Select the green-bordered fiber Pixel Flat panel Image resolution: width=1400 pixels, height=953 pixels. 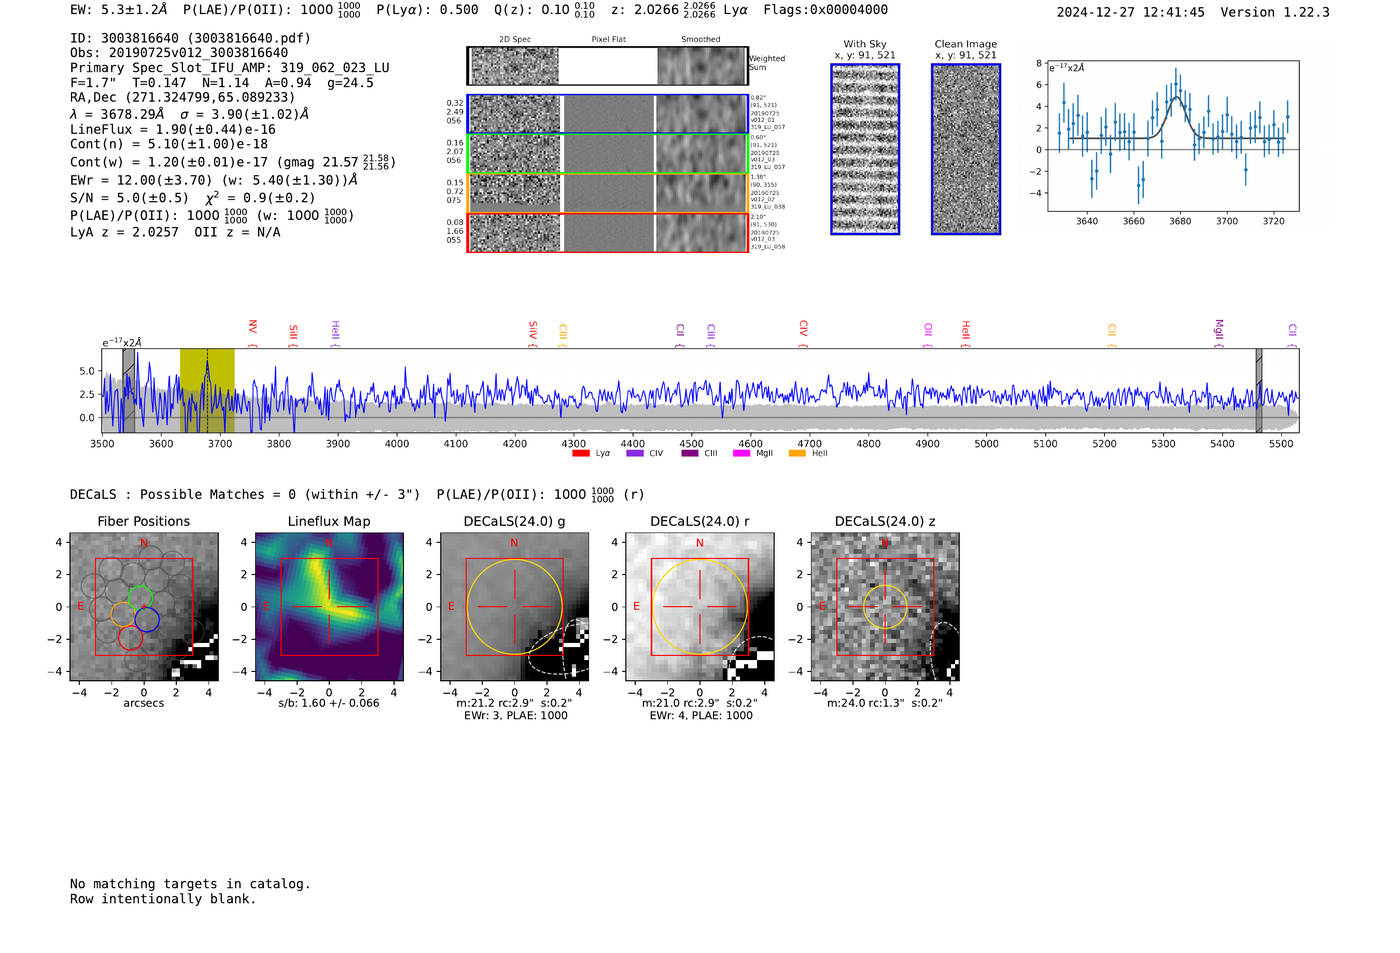click(x=608, y=154)
